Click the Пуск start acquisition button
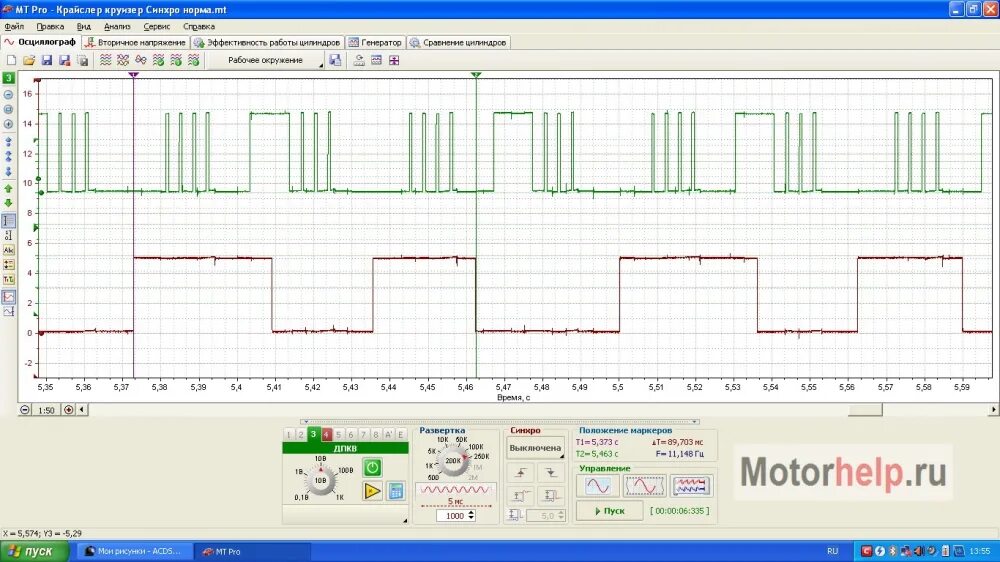The height and width of the screenshot is (562, 1000). [x=609, y=511]
